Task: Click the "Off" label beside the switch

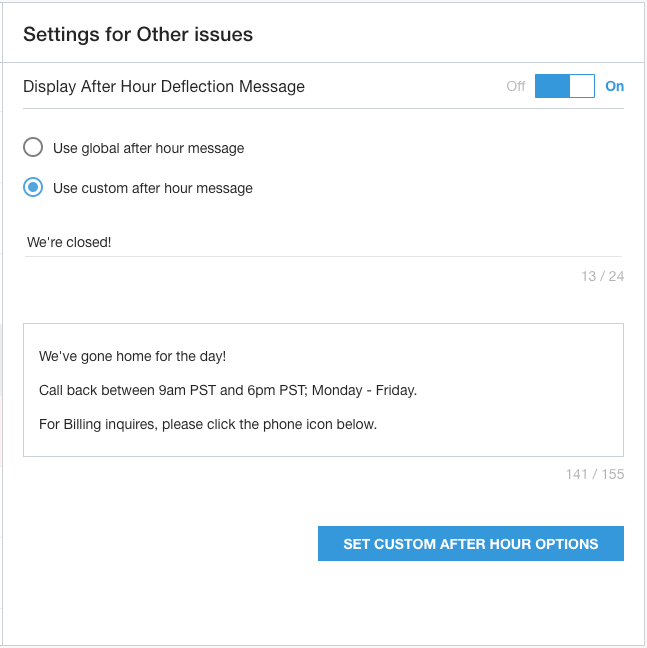Action: pyautogui.click(x=515, y=86)
